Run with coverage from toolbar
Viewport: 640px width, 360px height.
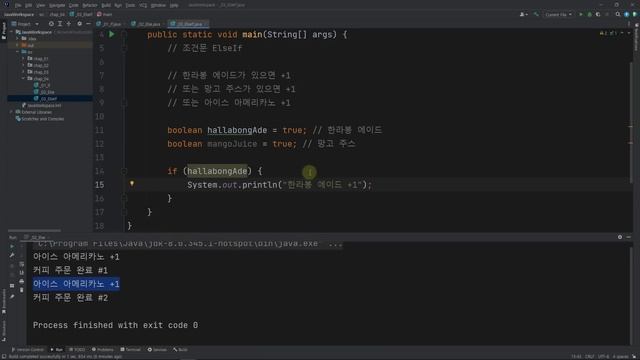pyautogui.click(x=598, y=14)
